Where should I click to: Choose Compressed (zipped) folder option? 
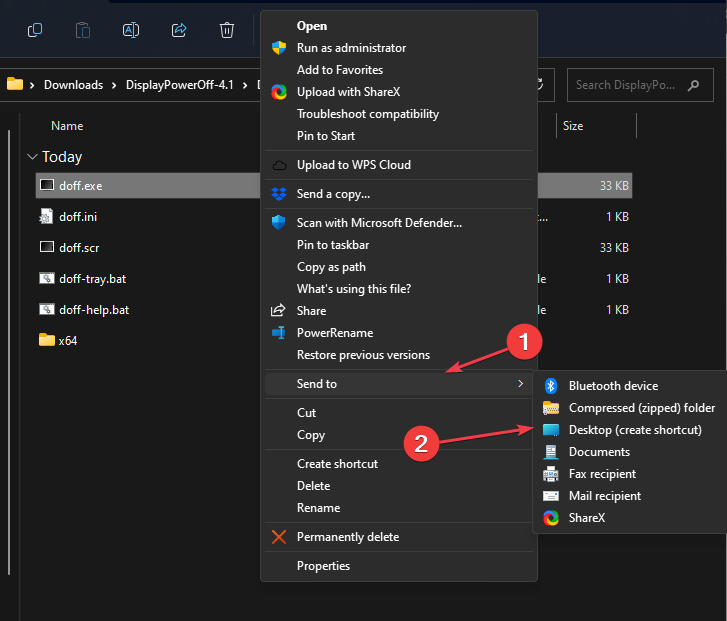641,408
